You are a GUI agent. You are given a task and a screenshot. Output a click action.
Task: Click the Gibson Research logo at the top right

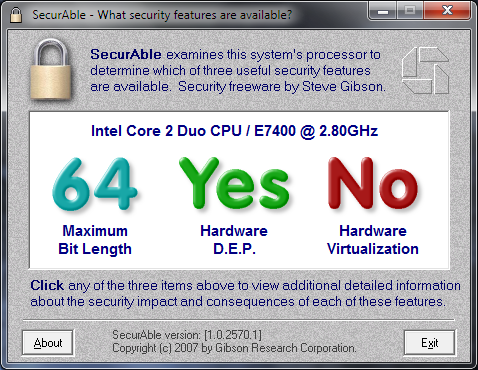[425, 70]
